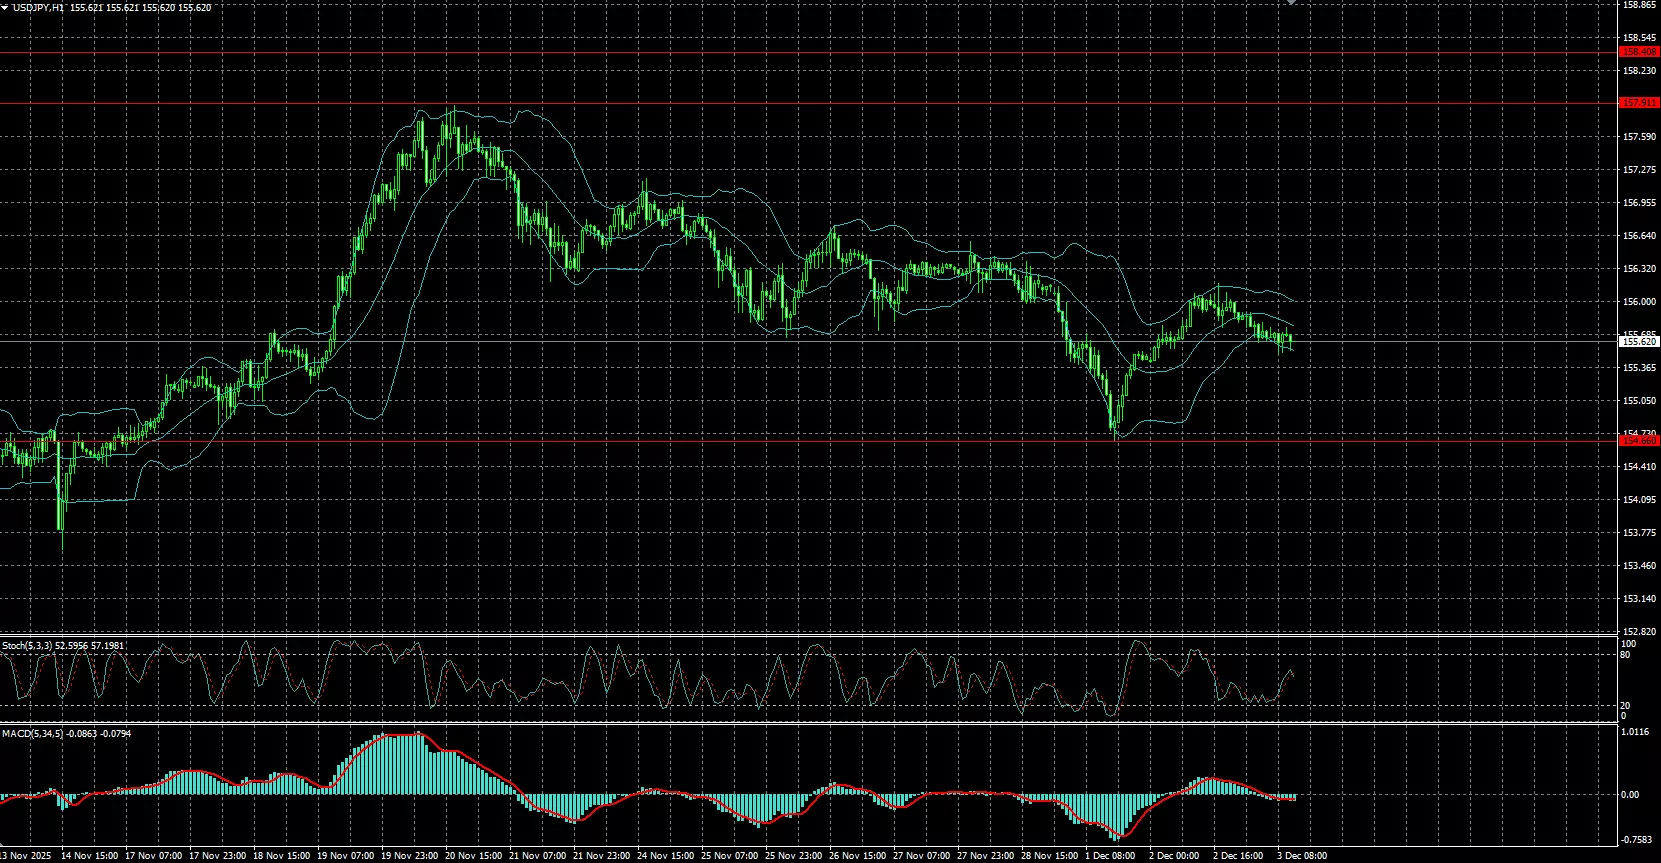Click the 1.0116 MACD scale label
The width and height of the screenshot is (1661, 863).
coord(1636,732)
